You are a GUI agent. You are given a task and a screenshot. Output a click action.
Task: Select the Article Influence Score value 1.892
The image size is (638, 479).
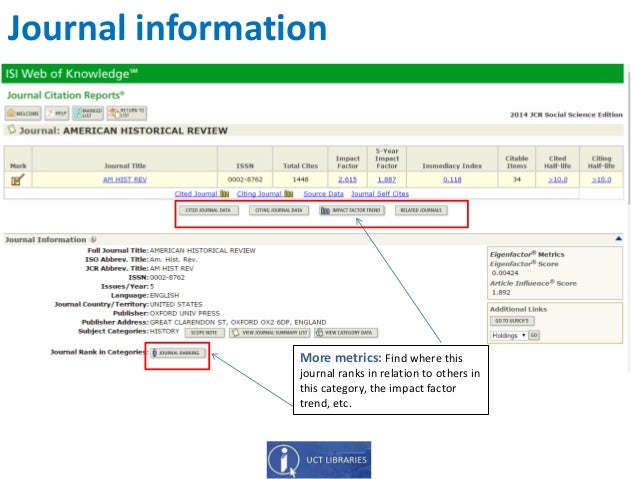(x=501, y=293)
